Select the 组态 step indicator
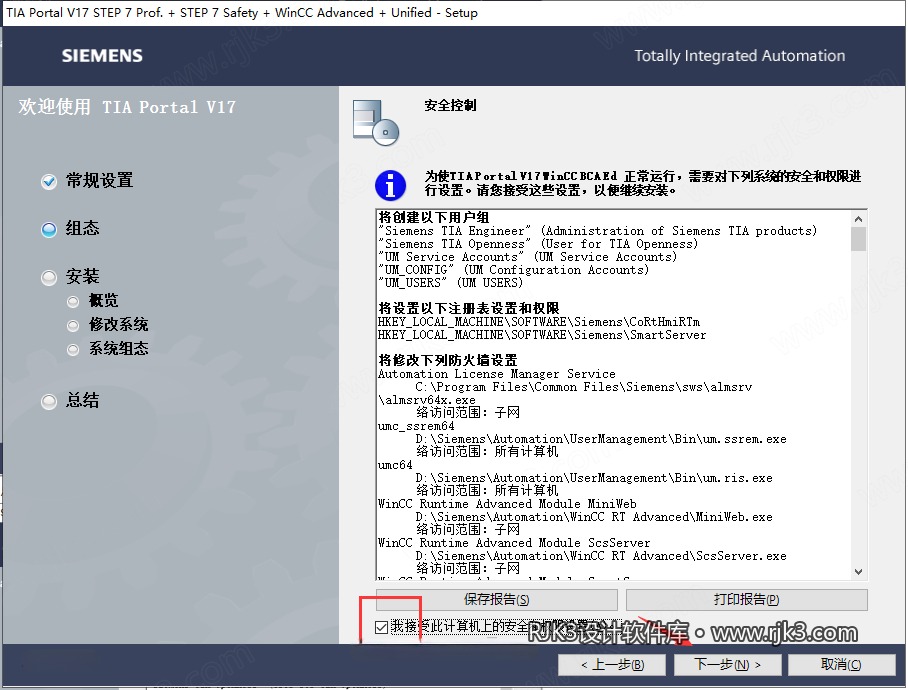The width and height of the screenshot is (908, 690). (49, 229)
